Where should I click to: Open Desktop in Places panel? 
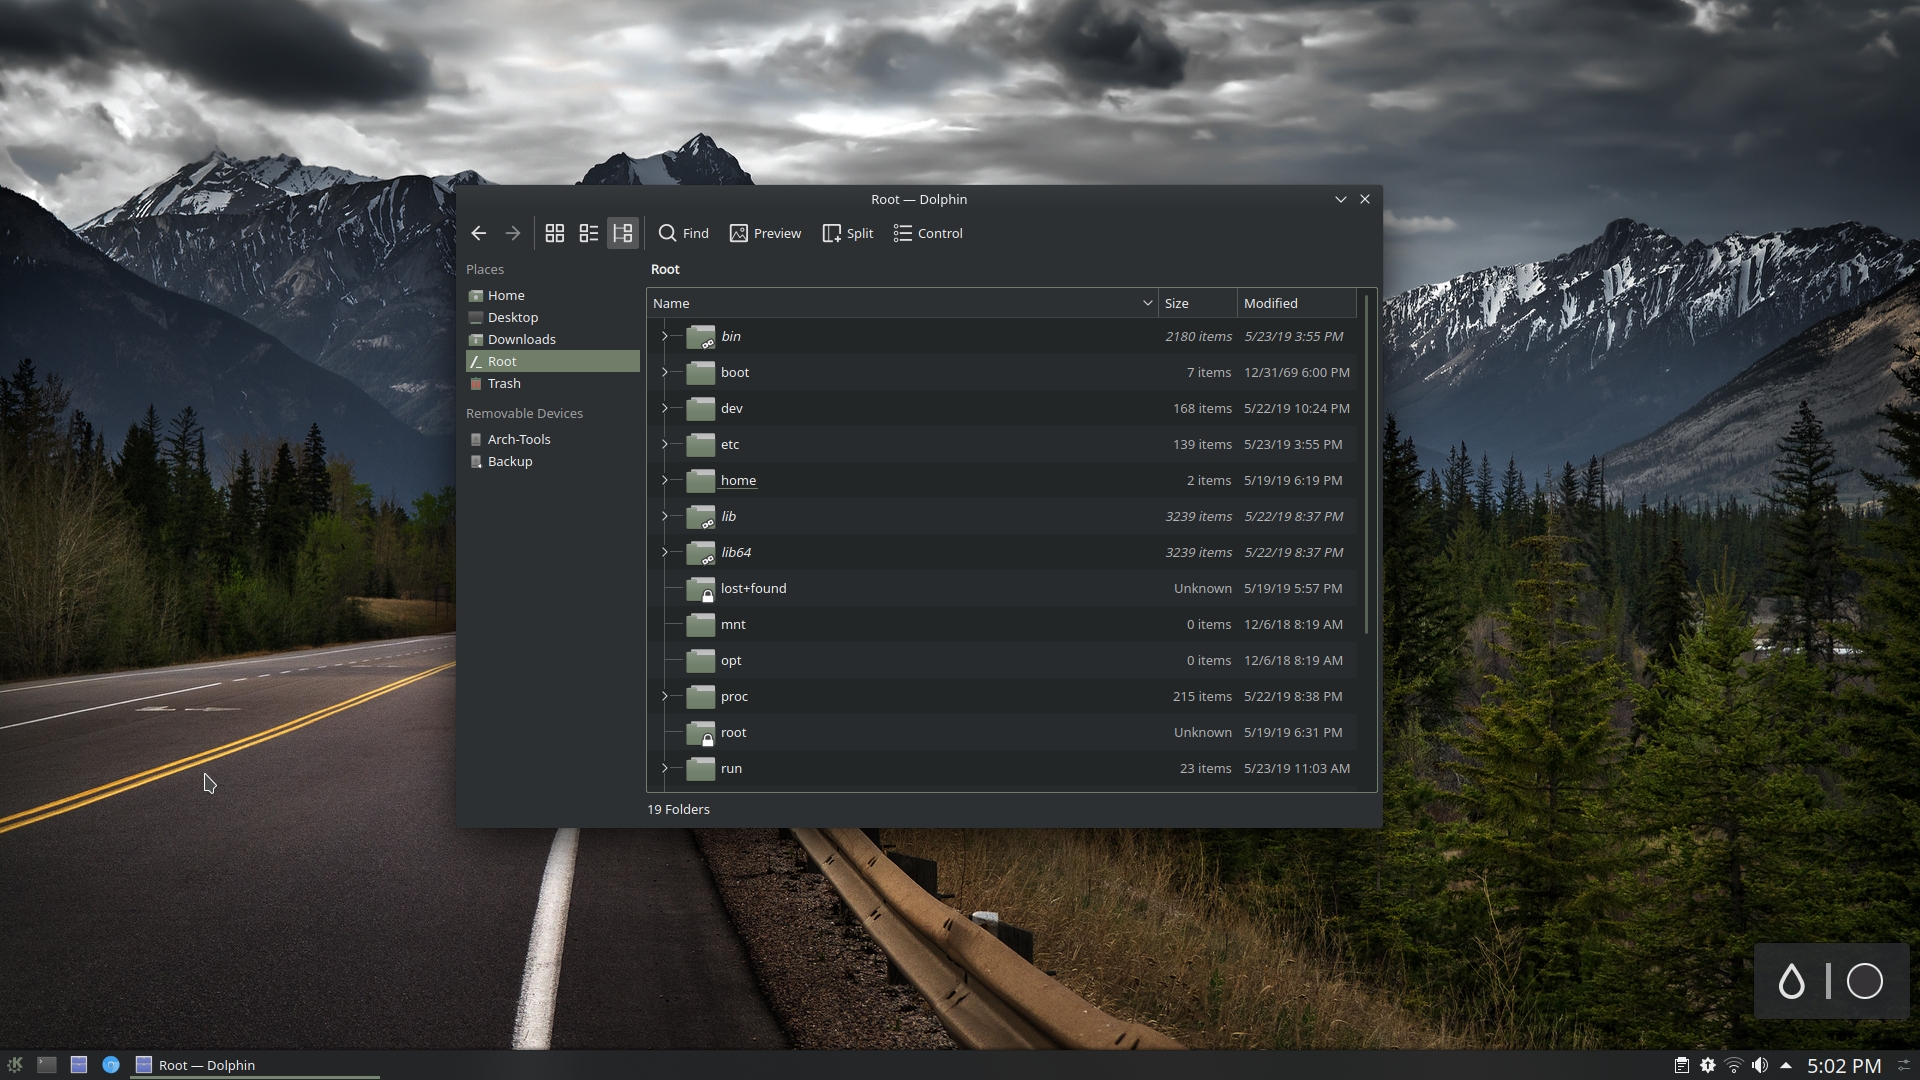point(552,317)
